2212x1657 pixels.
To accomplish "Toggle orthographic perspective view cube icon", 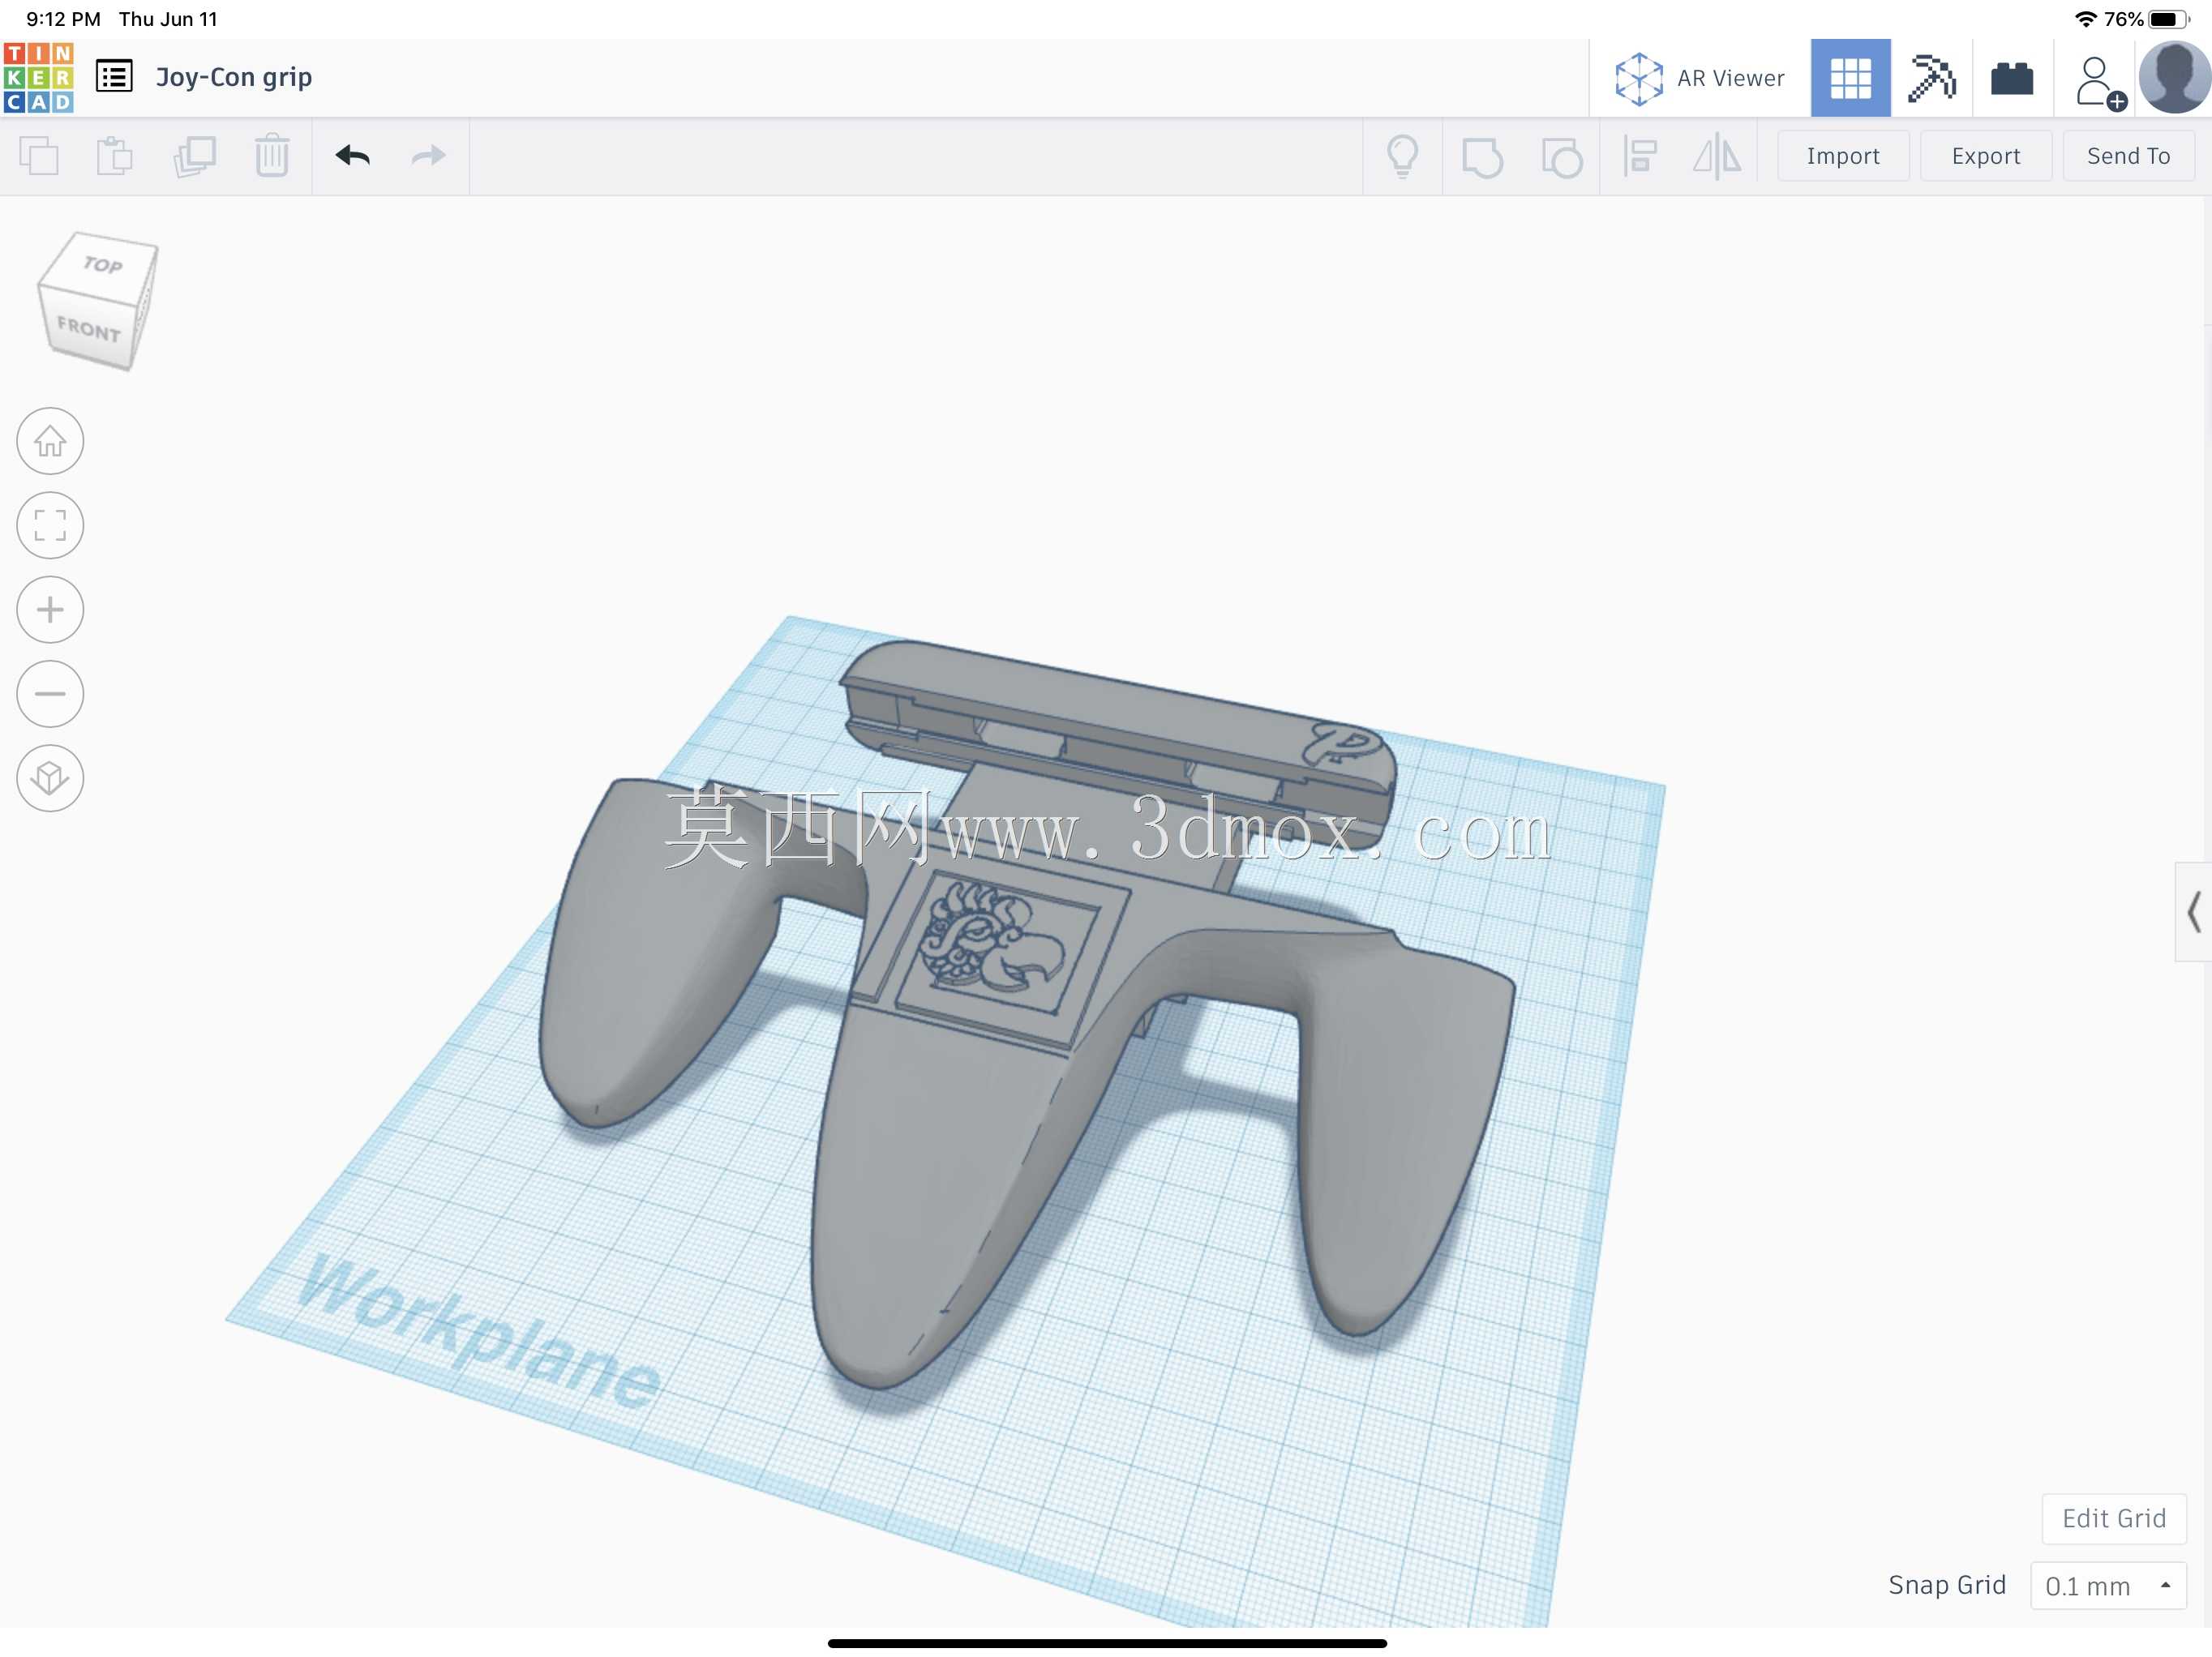I will click(x=50, y=778).
